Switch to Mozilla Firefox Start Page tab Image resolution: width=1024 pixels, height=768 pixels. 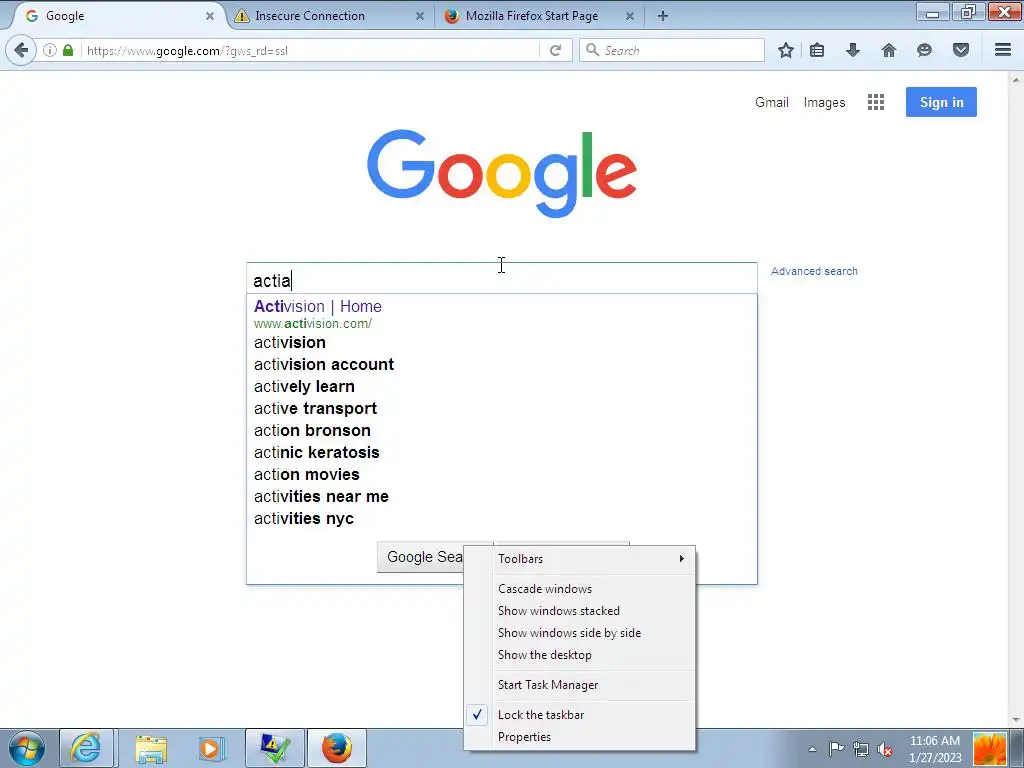(539, 16)
